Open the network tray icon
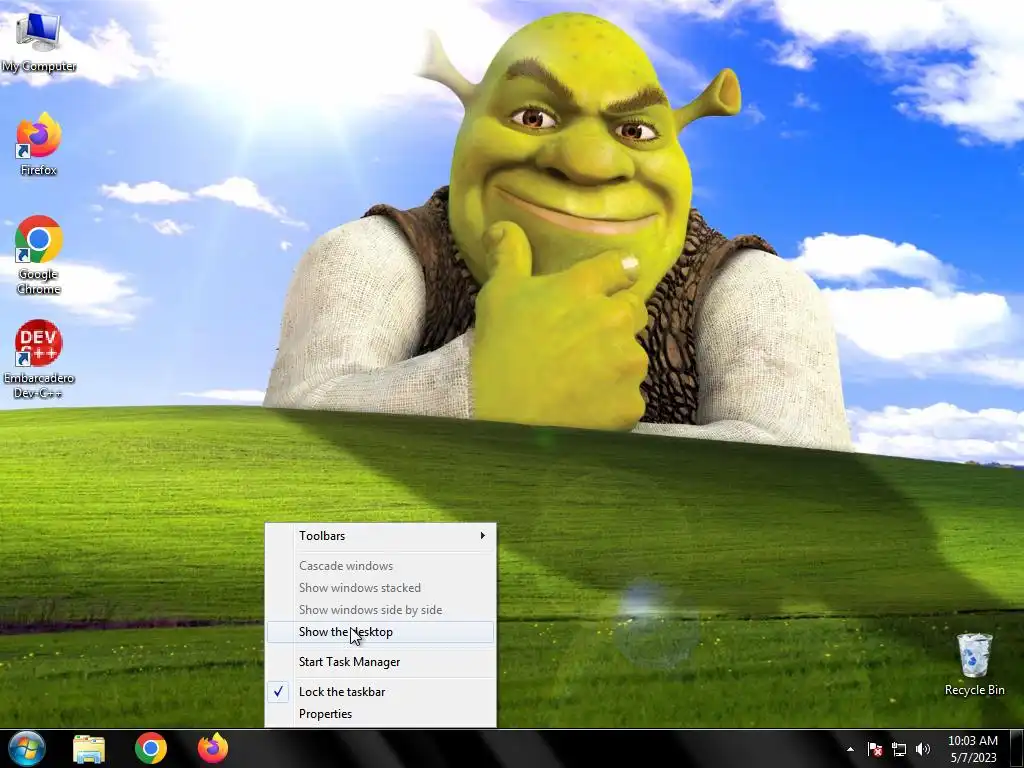The width and height of the screenshot is (1024, 768). pos(899,749)
